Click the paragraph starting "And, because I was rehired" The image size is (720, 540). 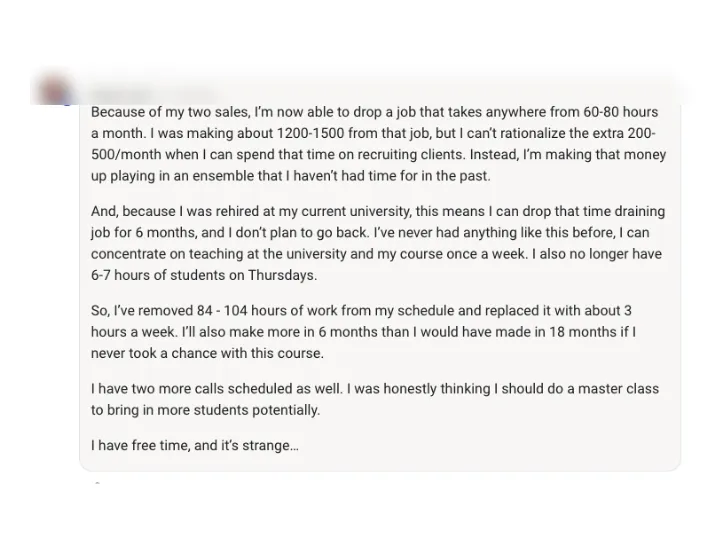click(x=378, y=243)
